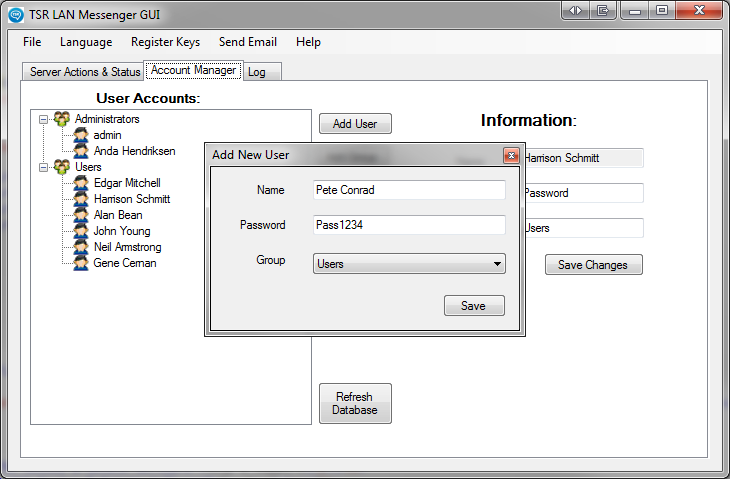Click Alan Bean's user icon
Image resolution: width=730 pixels, height=479 pixels.
[x=81, y=215]
